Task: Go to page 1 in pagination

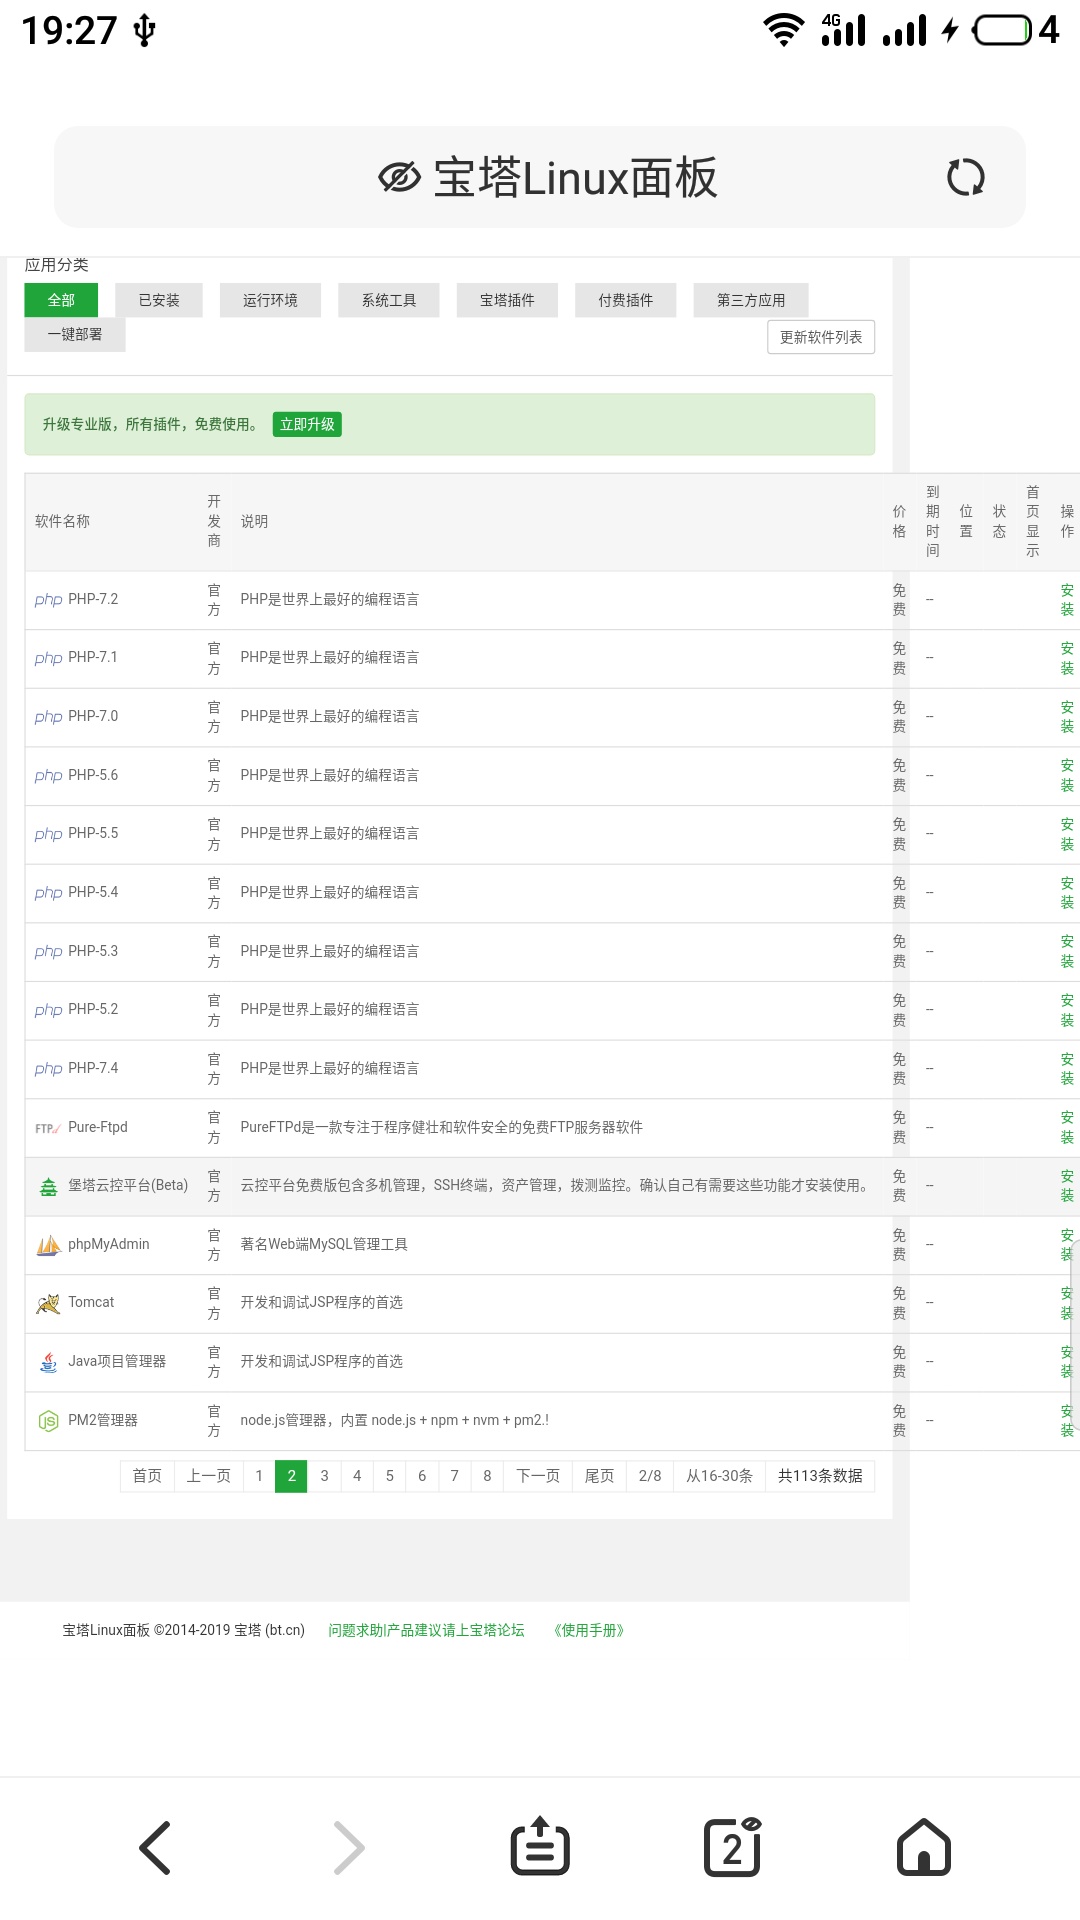Action: (x=259, y=1476)
